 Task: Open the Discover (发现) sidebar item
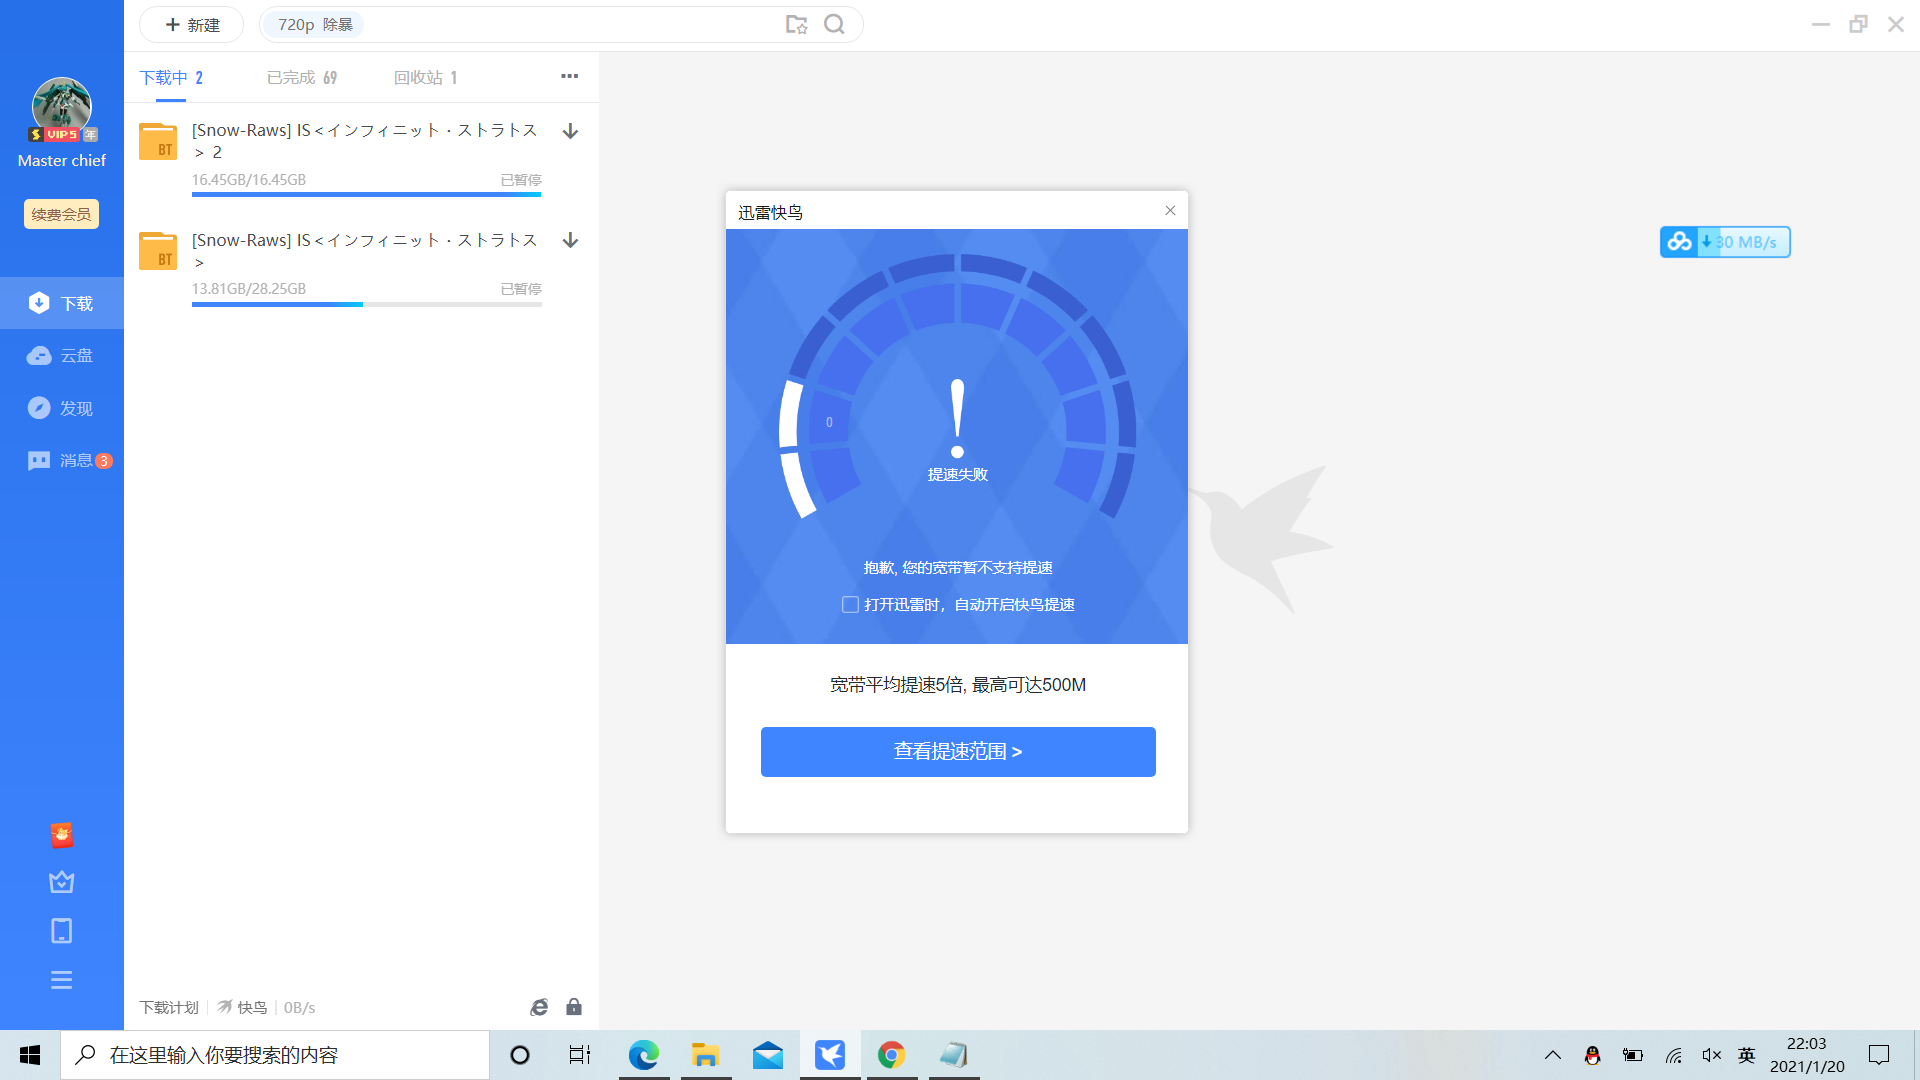(x=61, y=408)
